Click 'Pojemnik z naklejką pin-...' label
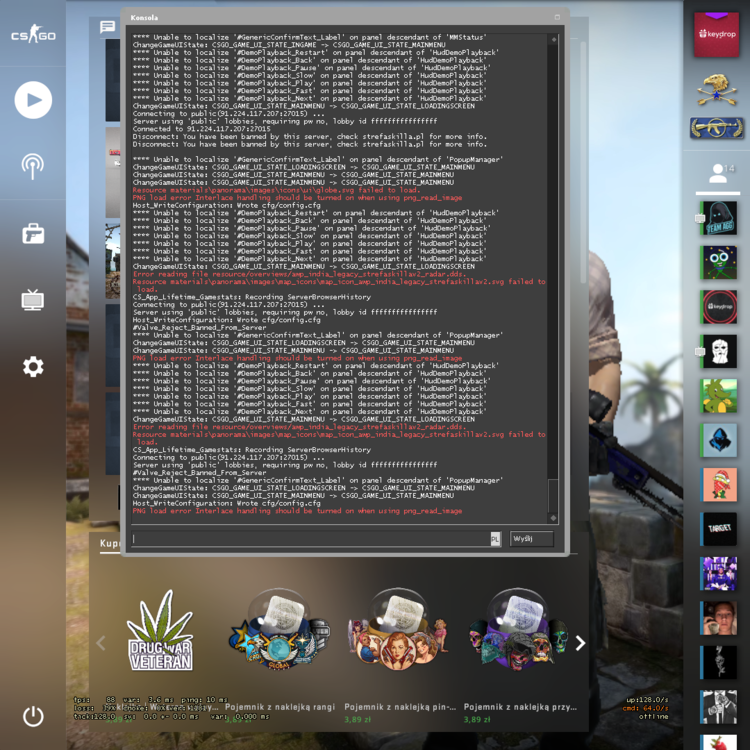Screen dimensions: 750x750 click(400, 707)
